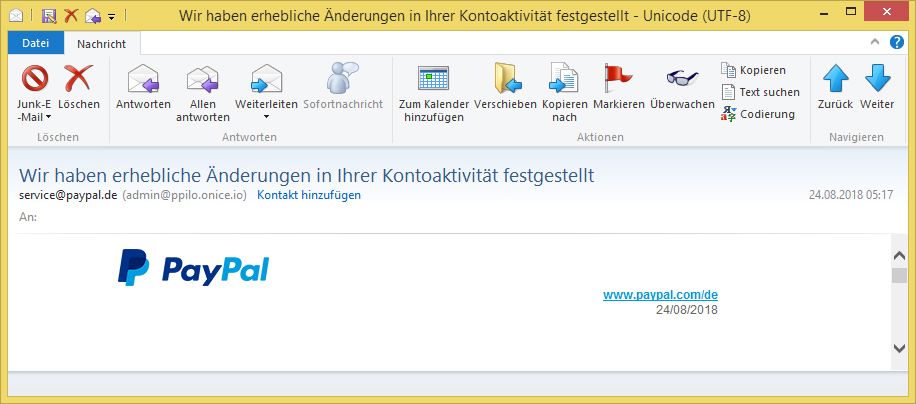Click the message pane scrollbar thumb
Screen dimensions: 916x404
point(900,276)
